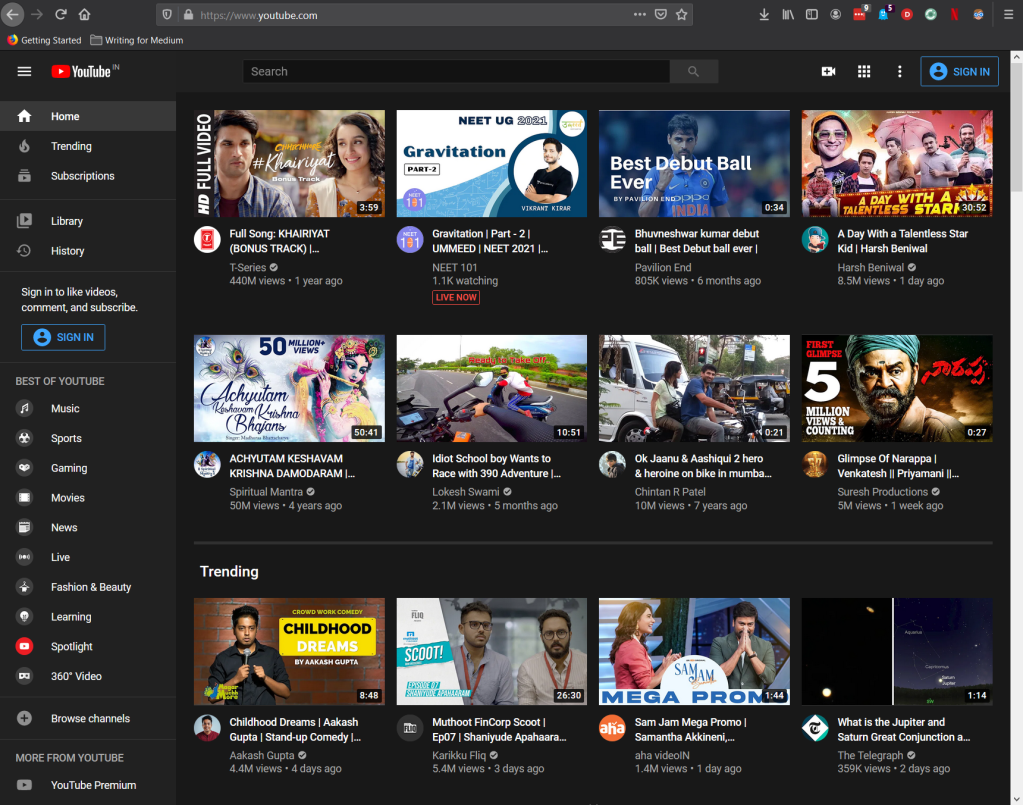The image size is (1023, 805).
Task: Click the sidebar SIGN IN button
Action: [63, 338]
